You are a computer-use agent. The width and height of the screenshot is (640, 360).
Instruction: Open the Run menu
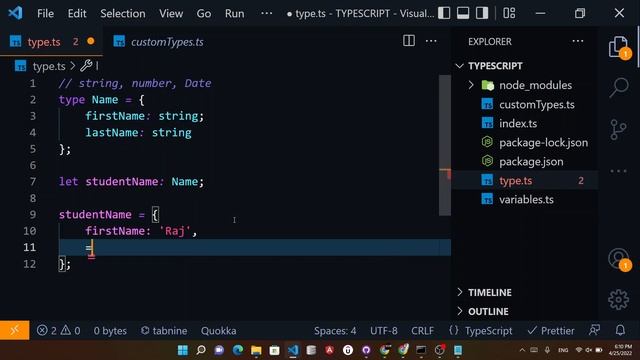point(234,13)
